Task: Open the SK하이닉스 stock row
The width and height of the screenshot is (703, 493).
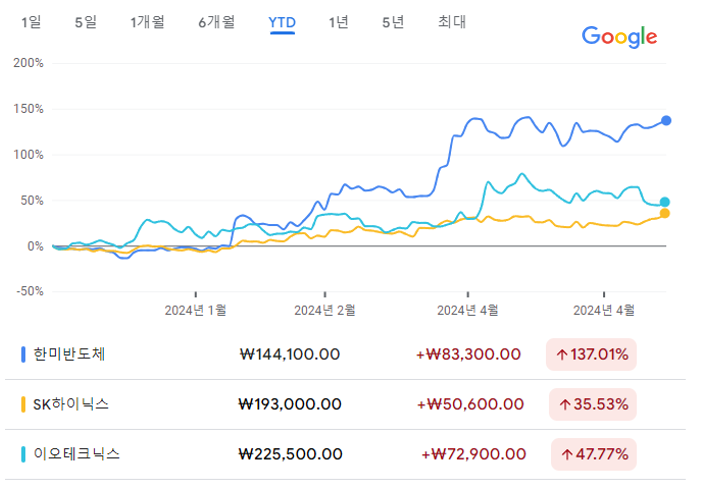Action: click(x=345, y=404)
